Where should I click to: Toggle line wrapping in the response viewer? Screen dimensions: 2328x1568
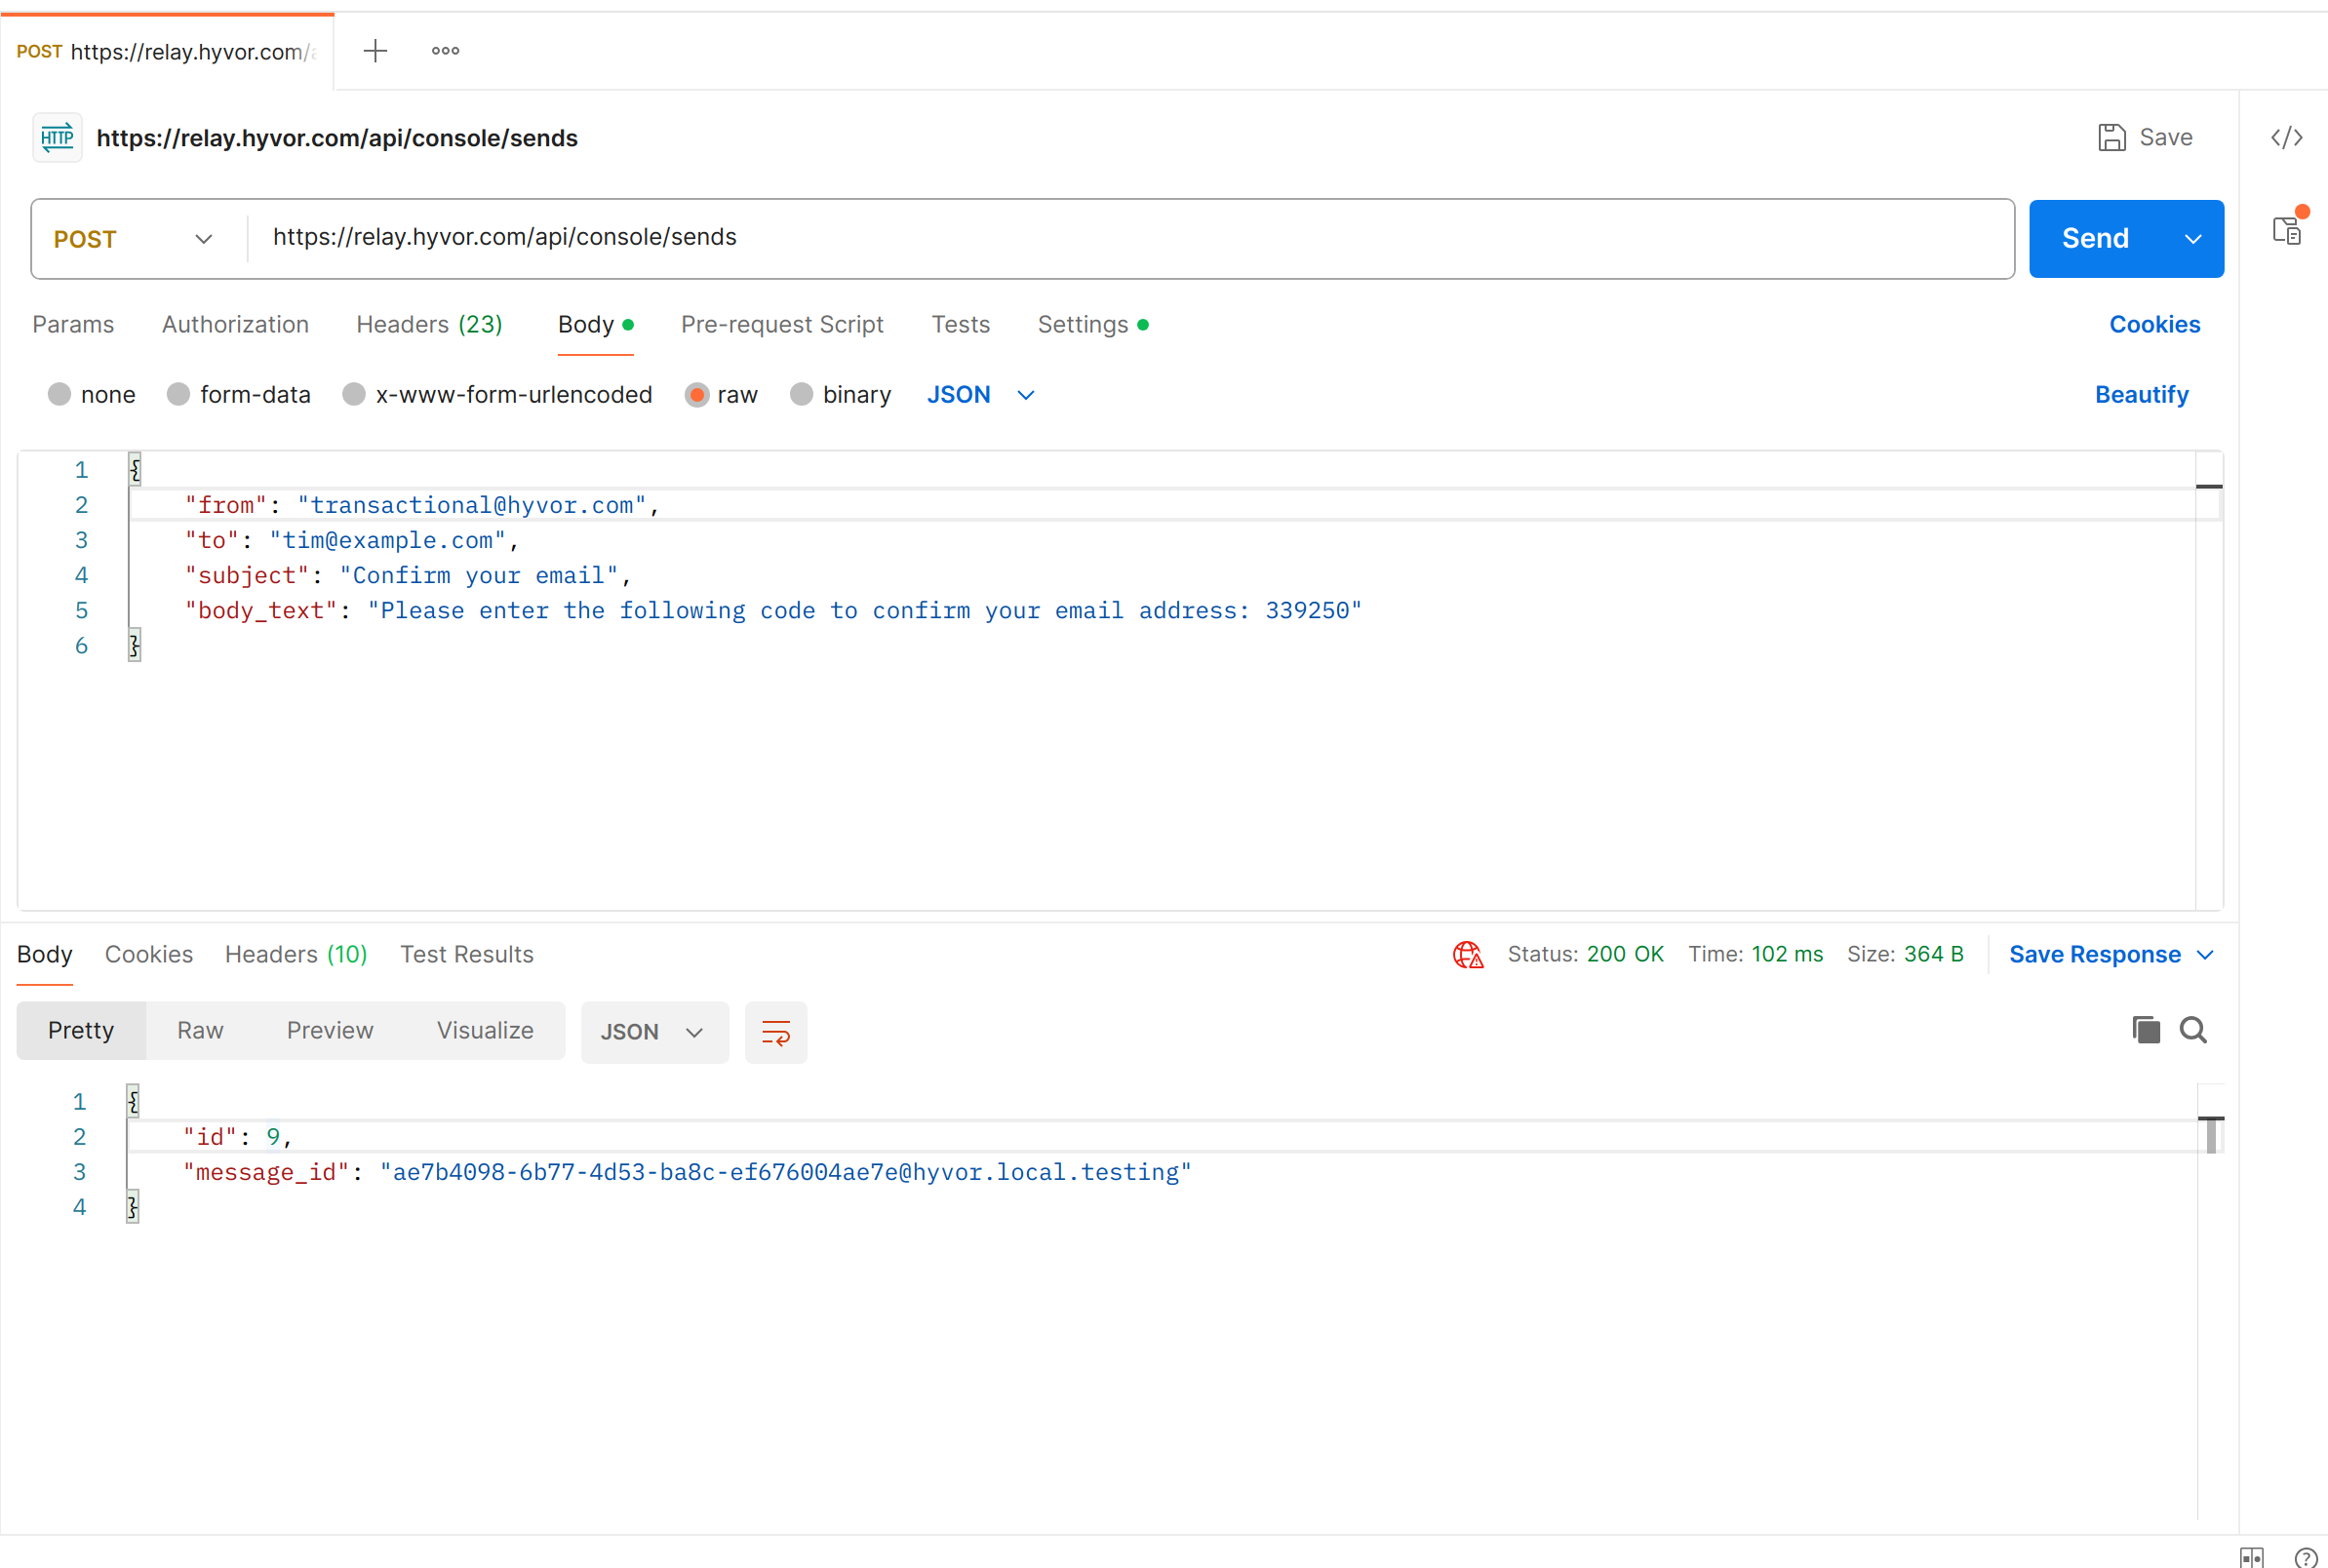776,1032
